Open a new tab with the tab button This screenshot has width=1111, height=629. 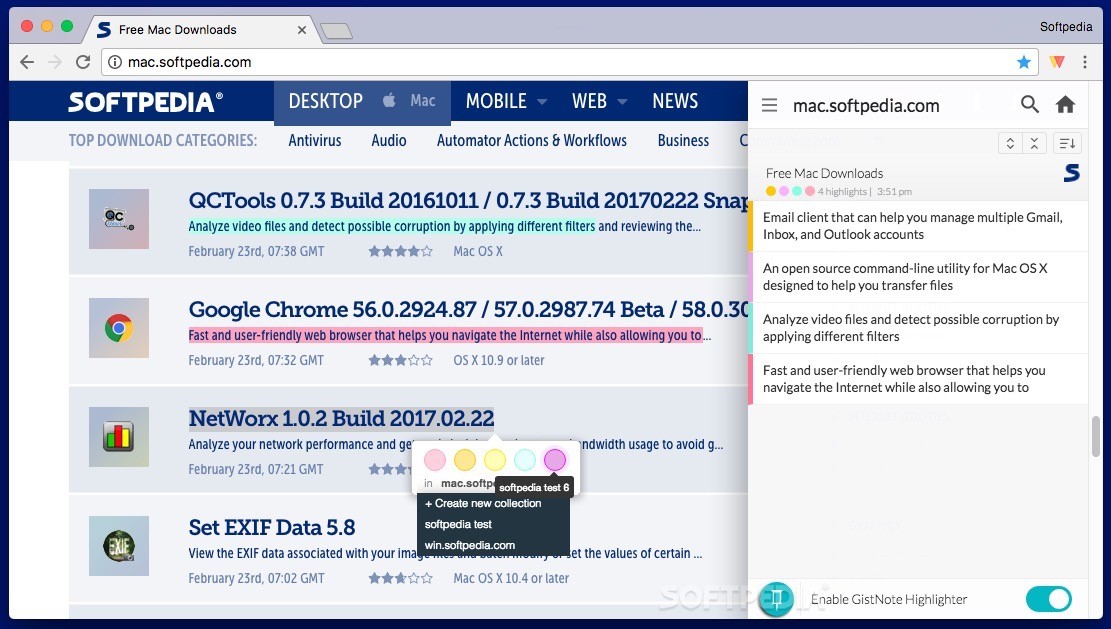click(336, 30)
